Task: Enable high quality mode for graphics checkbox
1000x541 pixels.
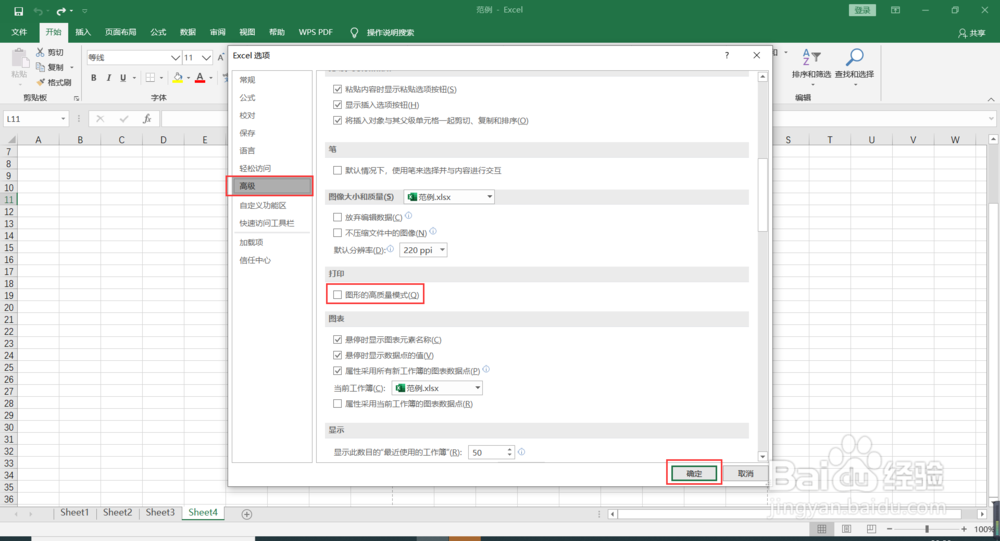Action: (x=337, y=295)
